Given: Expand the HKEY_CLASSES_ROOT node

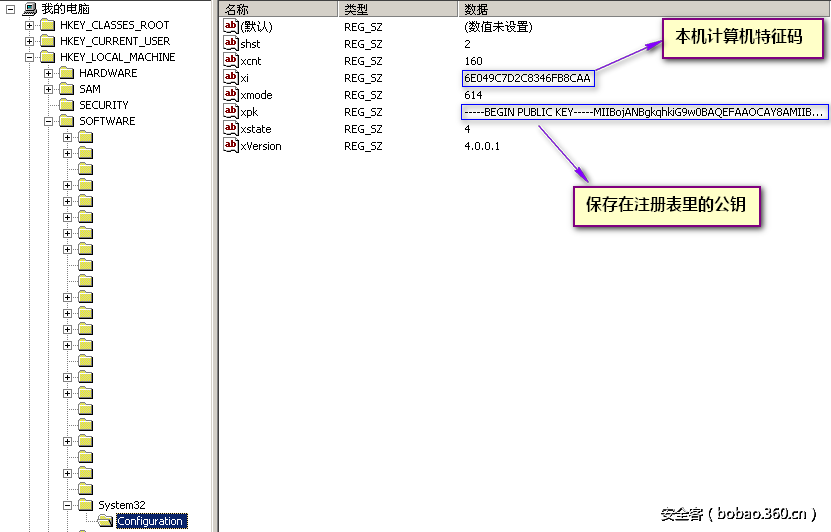Looking at the screenshot, I should click(x=29, y=25).
